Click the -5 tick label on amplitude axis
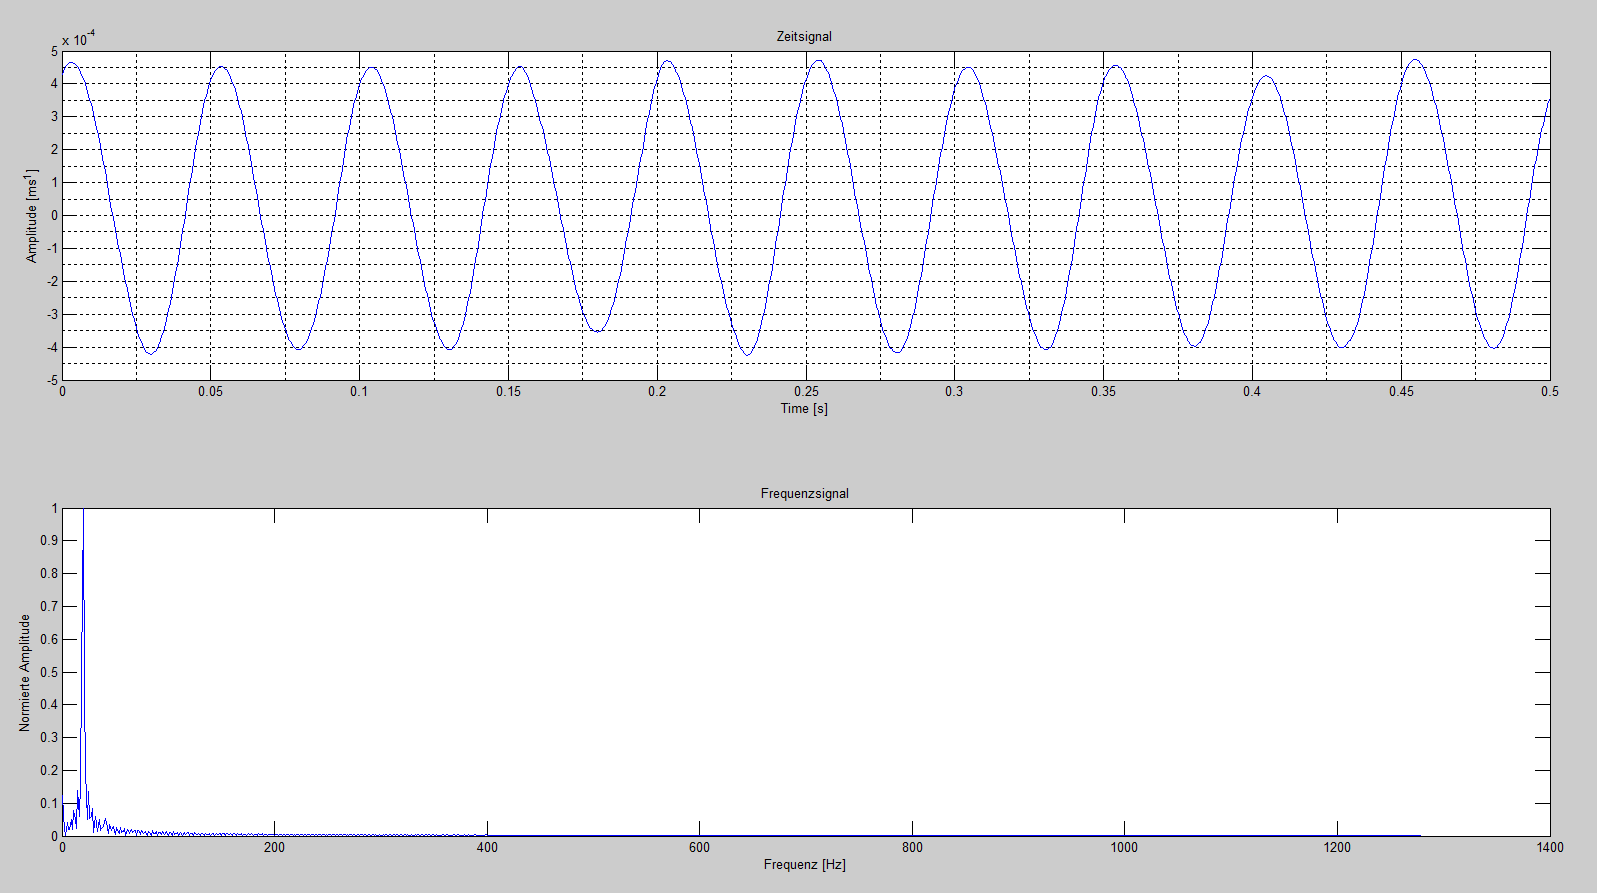This screenshot has width=1597, height=893. coord(54,381)
